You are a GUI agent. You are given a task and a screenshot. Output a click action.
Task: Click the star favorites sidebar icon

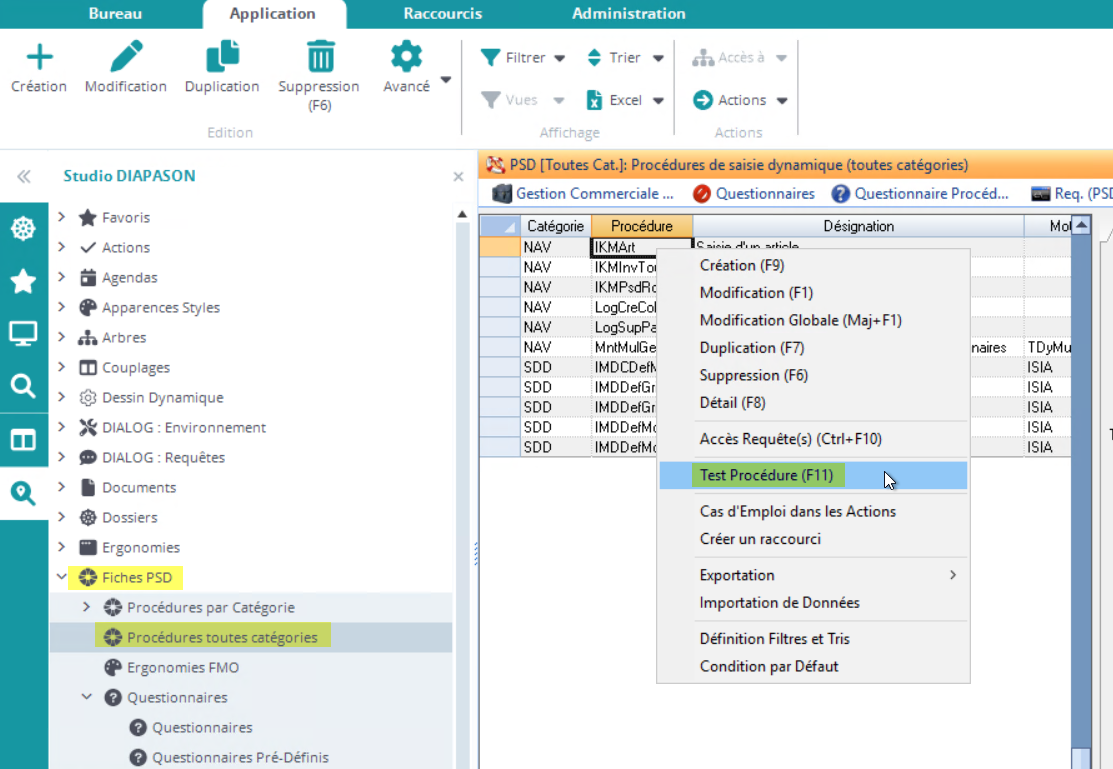23,282
